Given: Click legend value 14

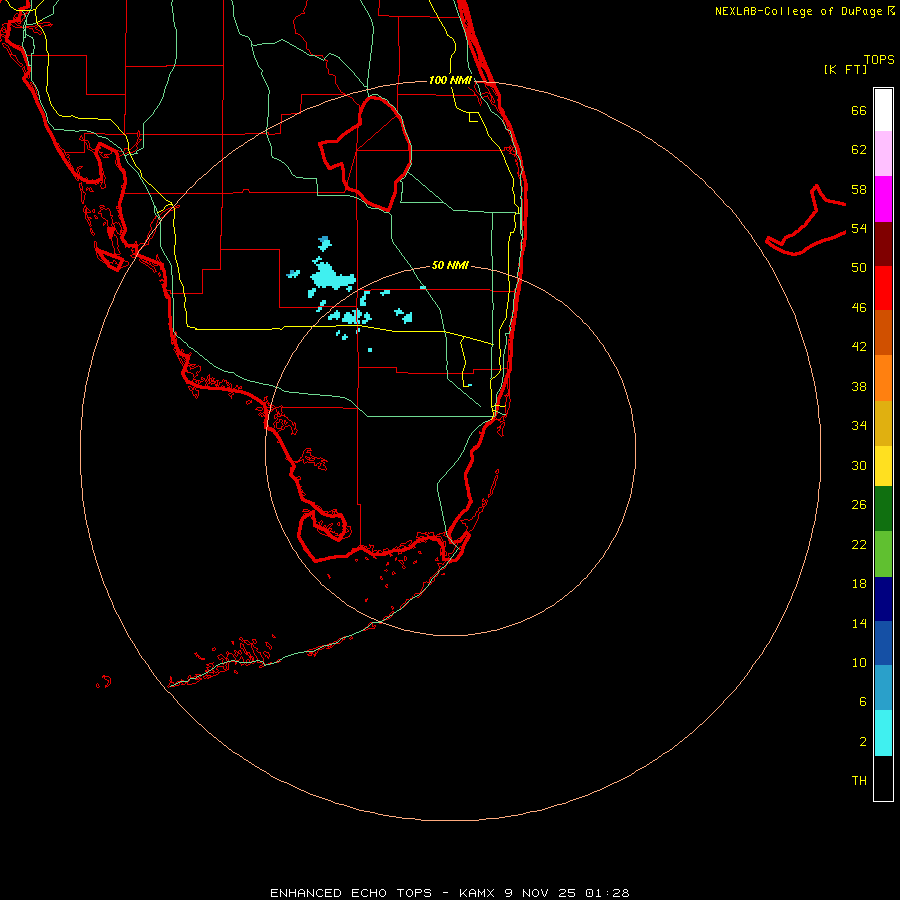Looking at the screenshot, I should coord(859,623).
